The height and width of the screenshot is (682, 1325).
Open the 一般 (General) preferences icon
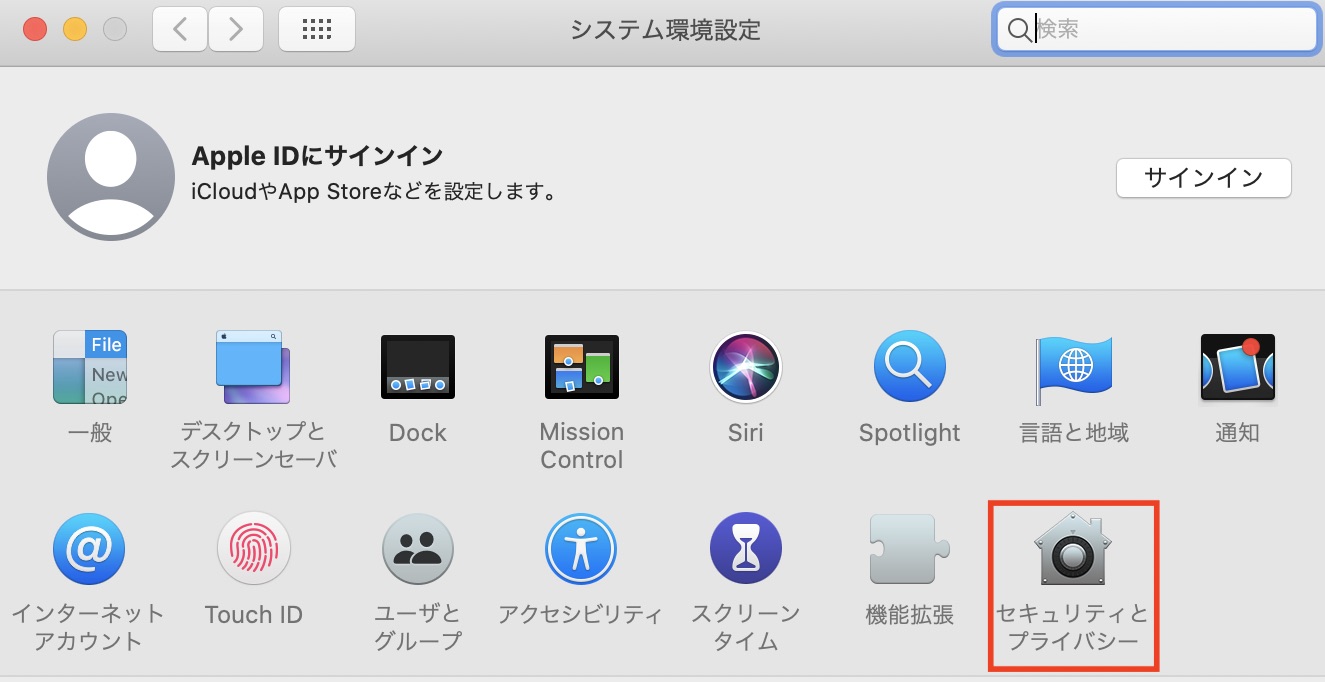coord(90,368)
